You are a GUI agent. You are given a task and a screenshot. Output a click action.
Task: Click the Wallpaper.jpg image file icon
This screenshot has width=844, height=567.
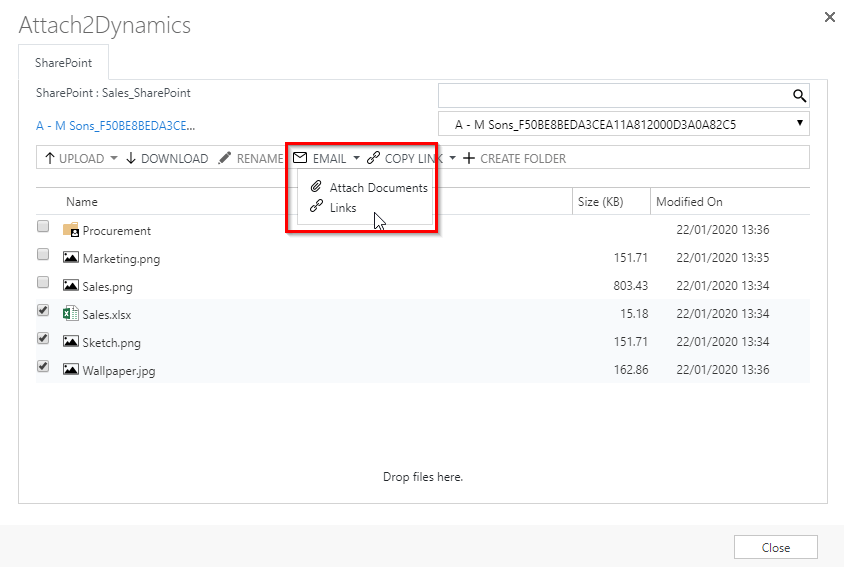[71, 369]
